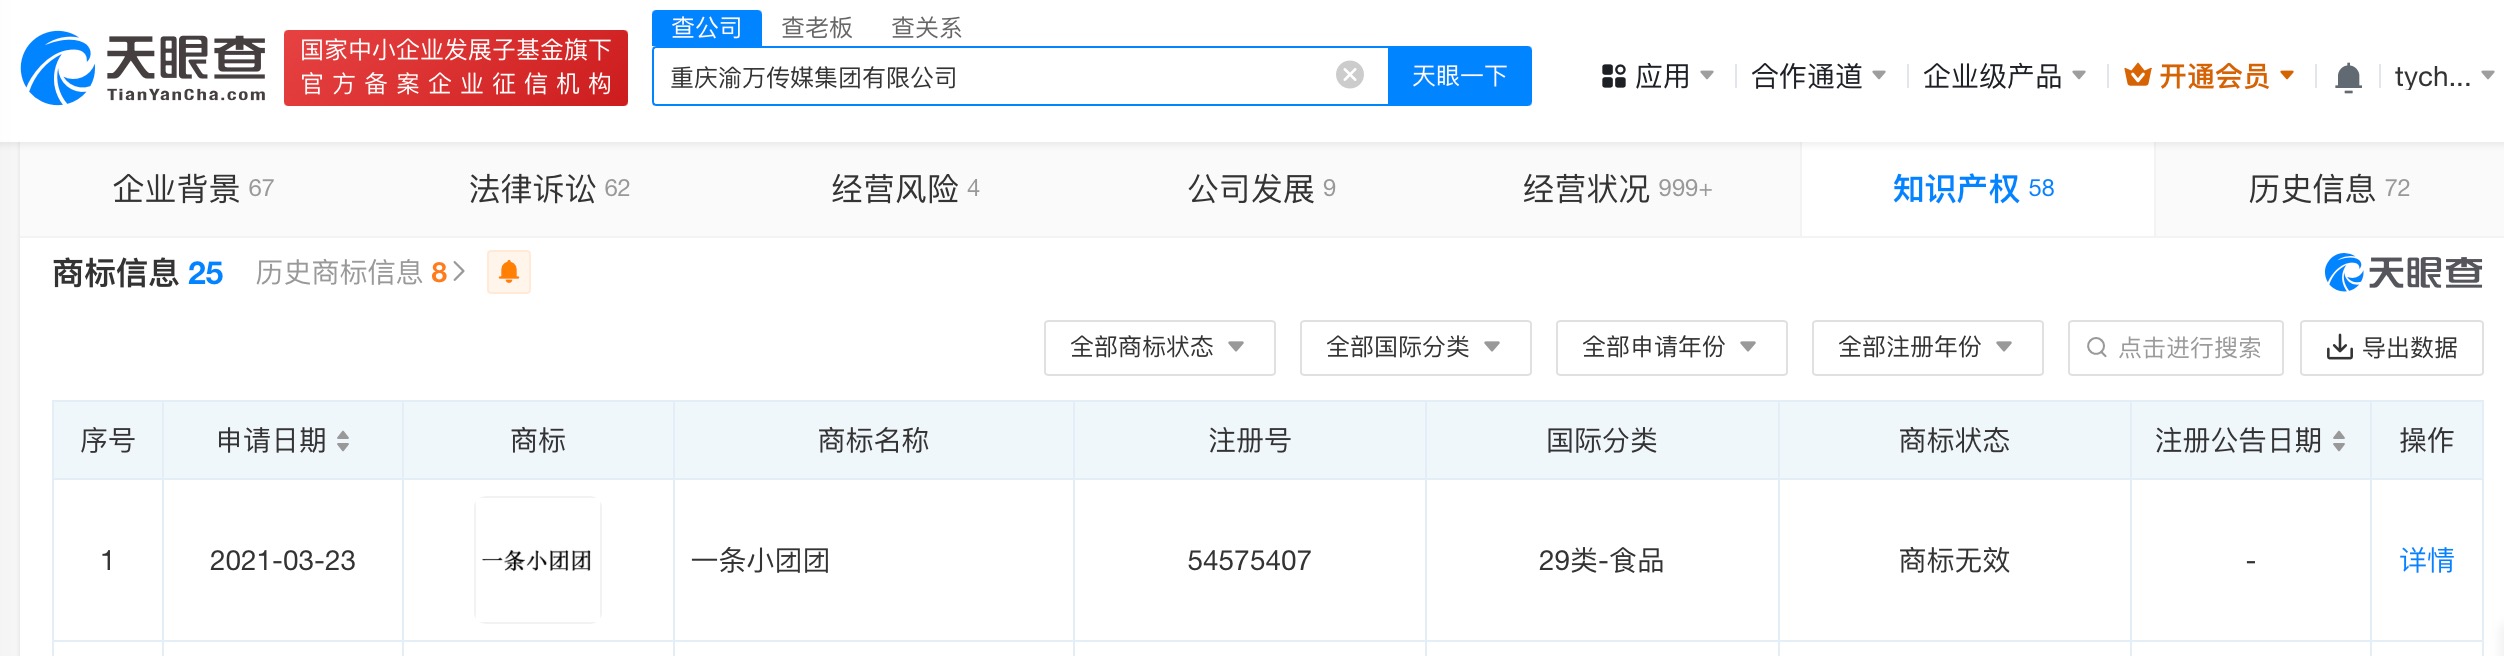Screen dimensions: 2504x656
Task: Click the TianYanCha logo icon
Action: pyautogui.click(x=58, y=68)
